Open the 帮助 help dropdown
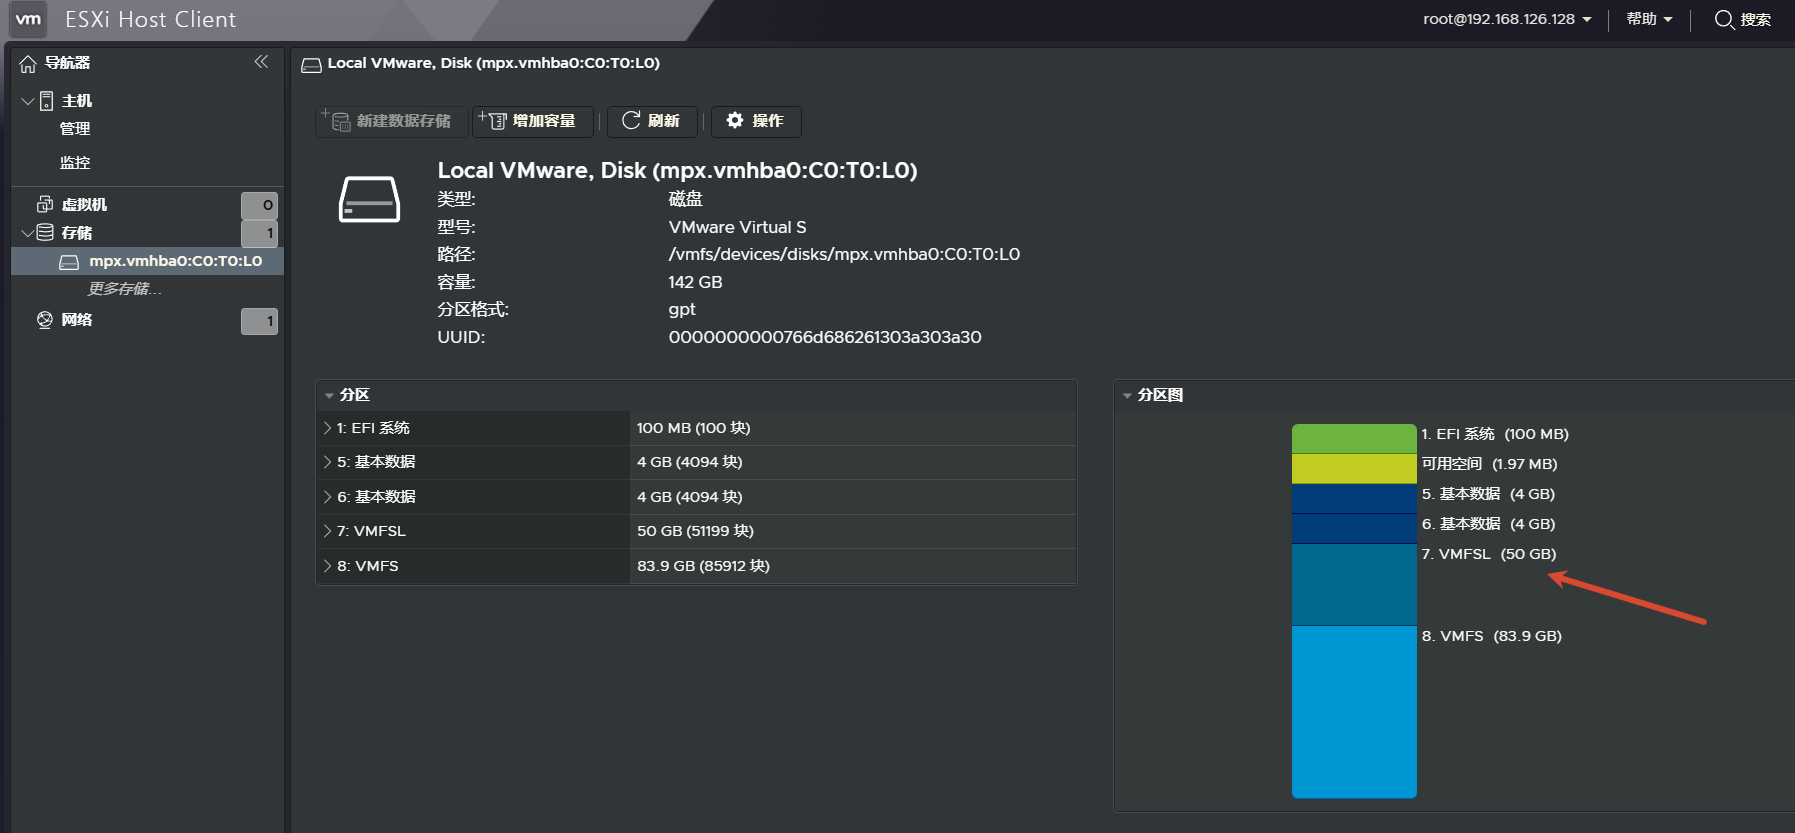Viewport: 1795px width, 833px height. [x=1649, y=19]
